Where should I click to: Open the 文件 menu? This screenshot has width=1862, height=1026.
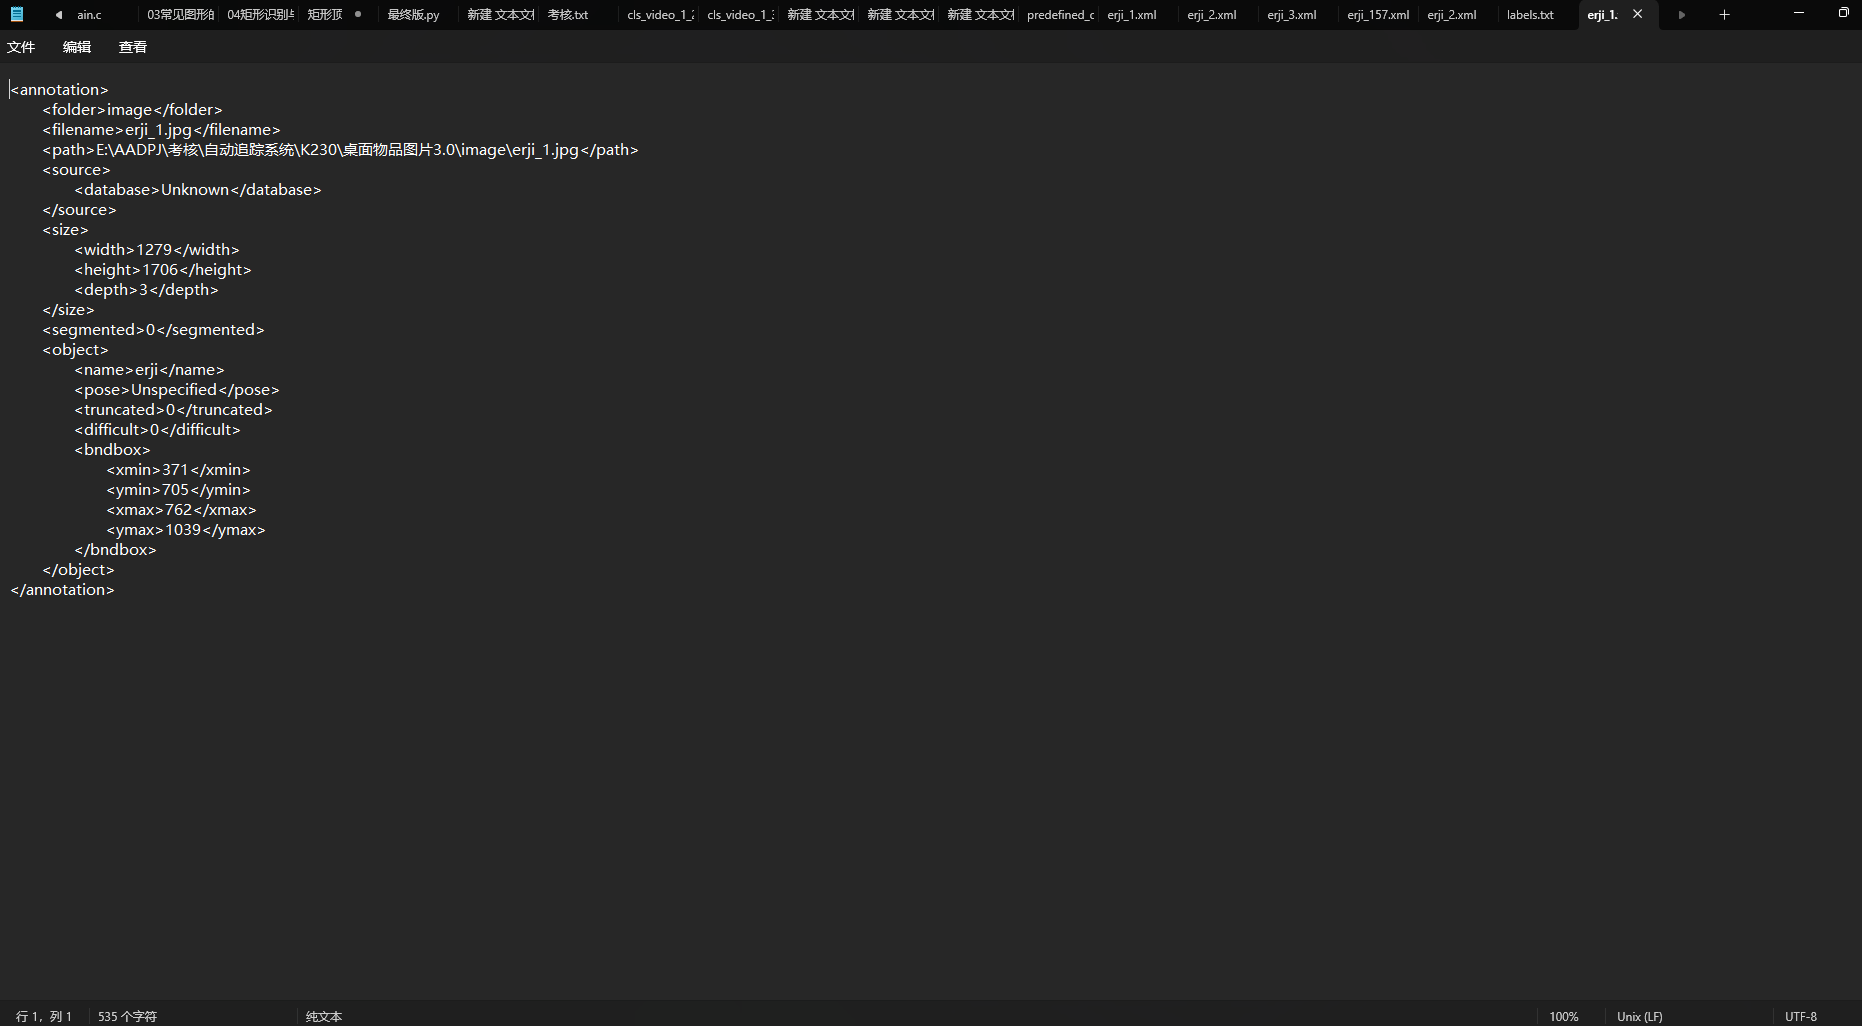click(x=21, y=47)
